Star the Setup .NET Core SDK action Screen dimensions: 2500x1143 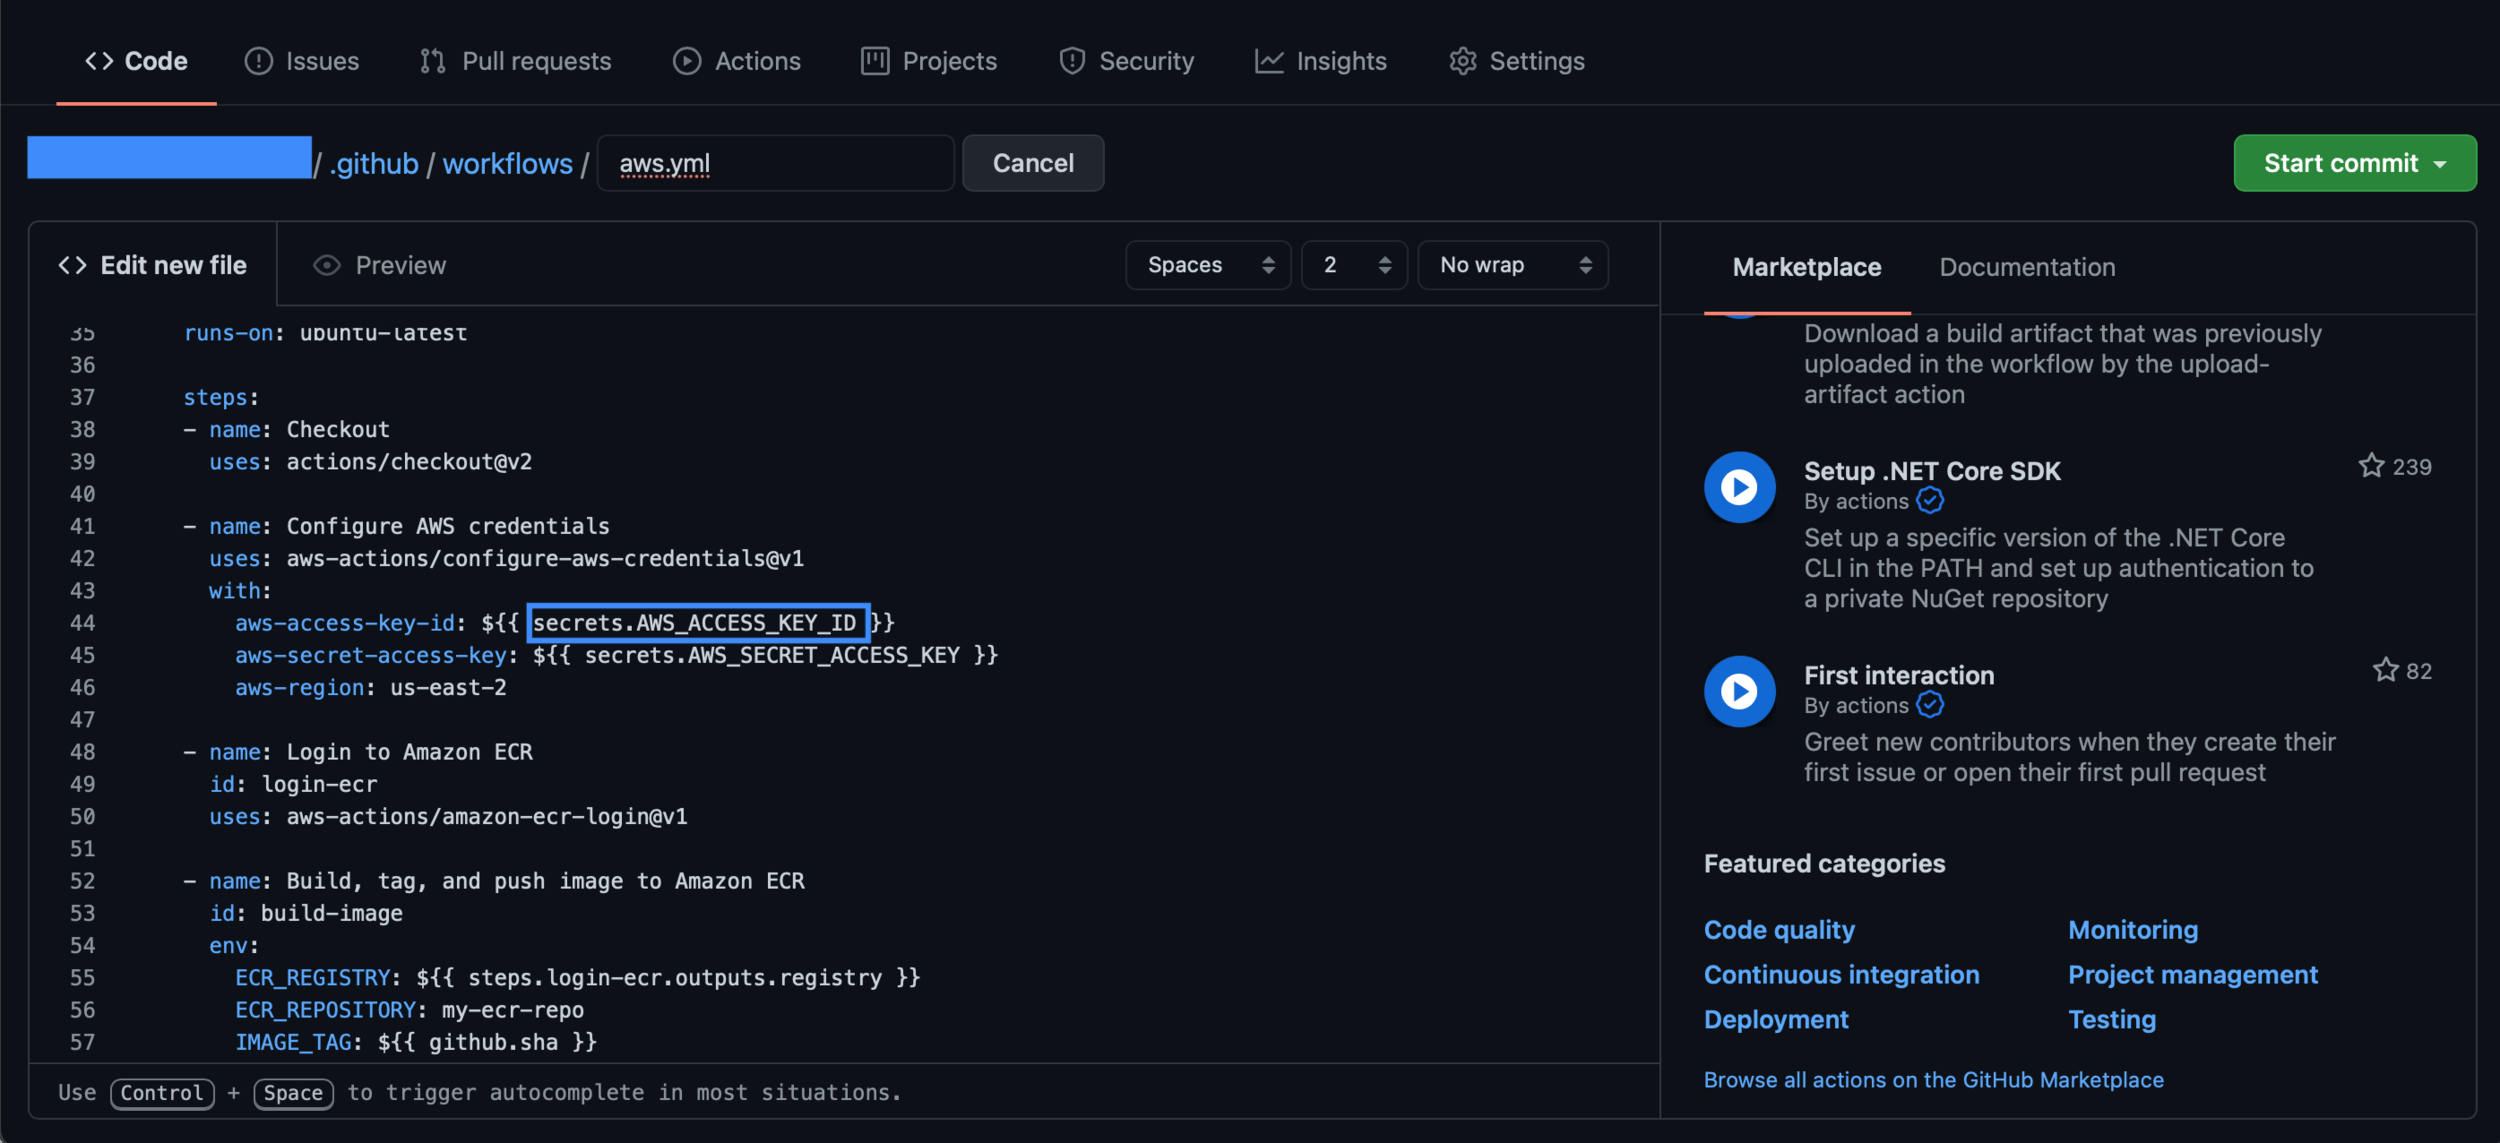point(2369,465)
